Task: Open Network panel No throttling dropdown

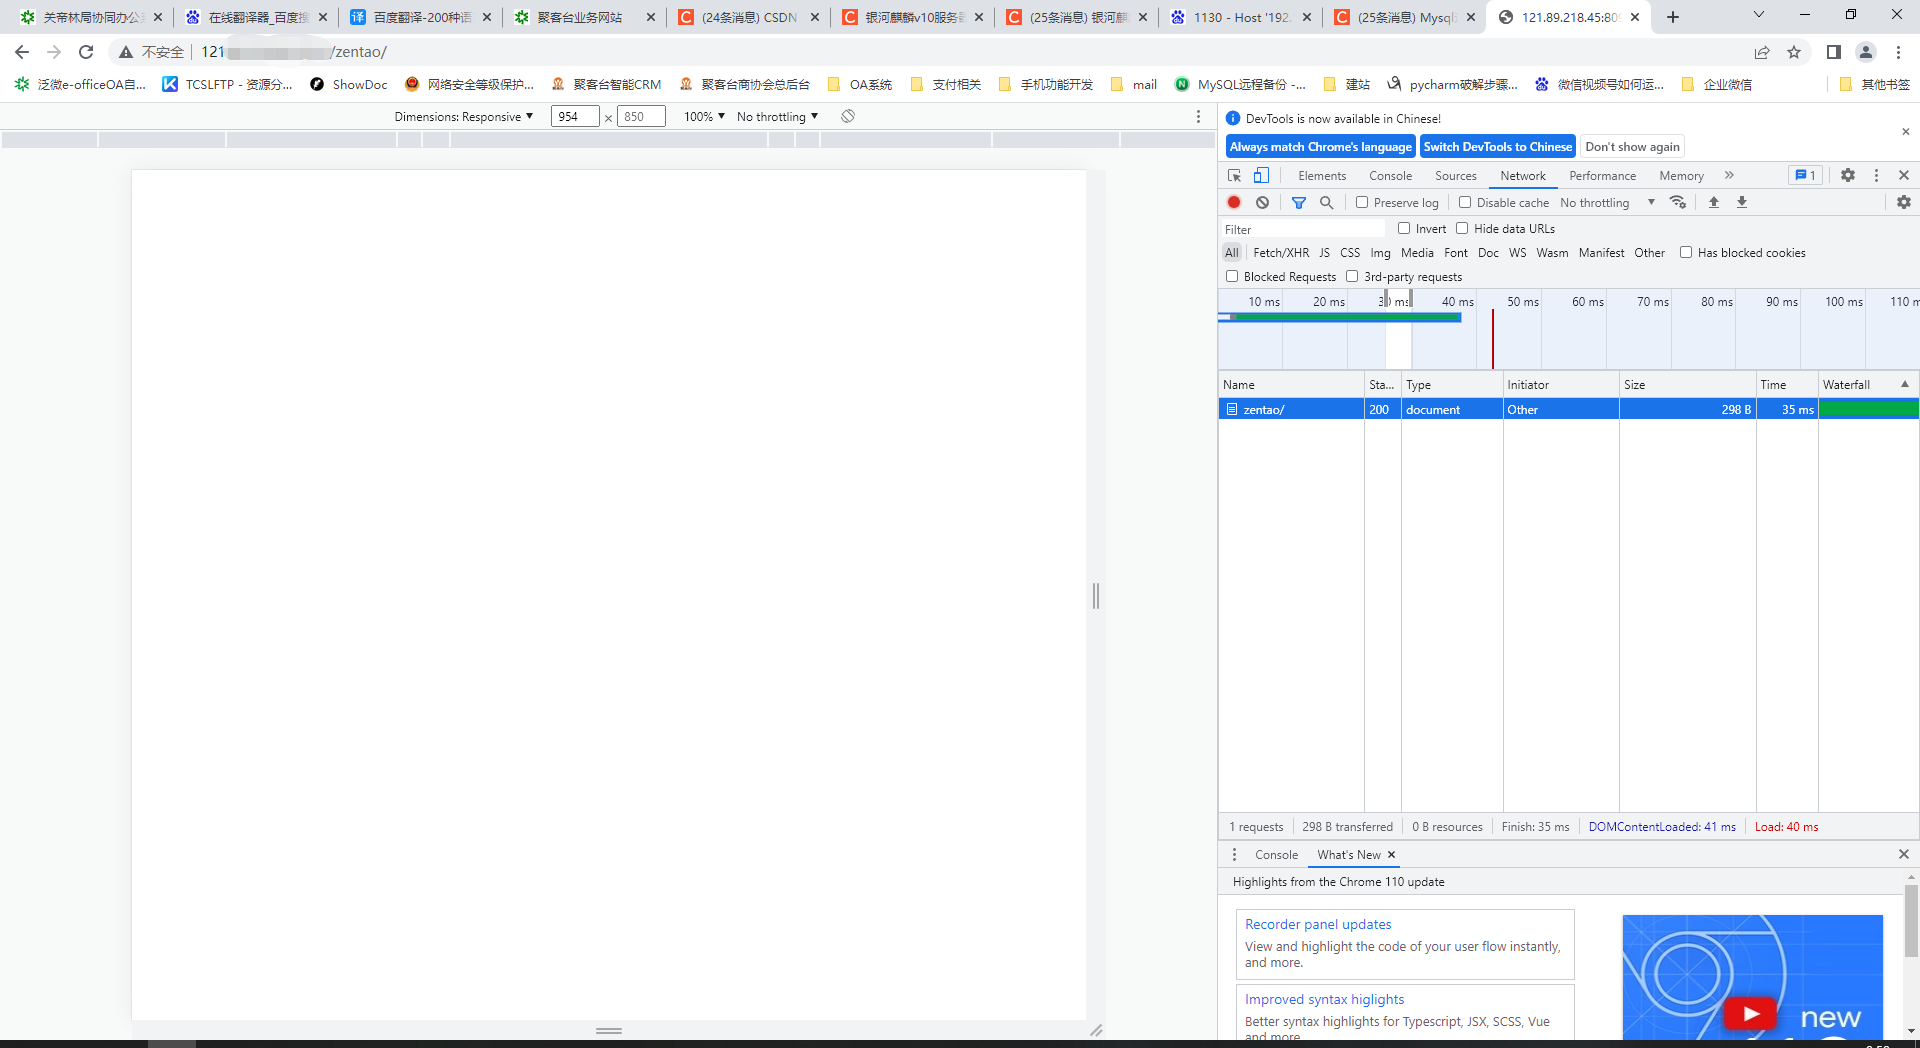Action: [x=1607, y=202]
